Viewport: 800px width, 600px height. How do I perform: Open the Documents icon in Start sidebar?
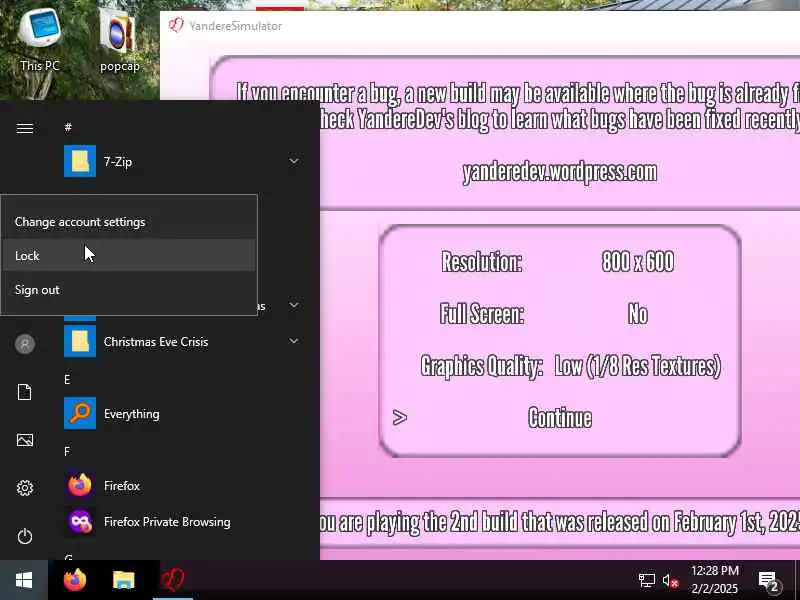[24, 392]
